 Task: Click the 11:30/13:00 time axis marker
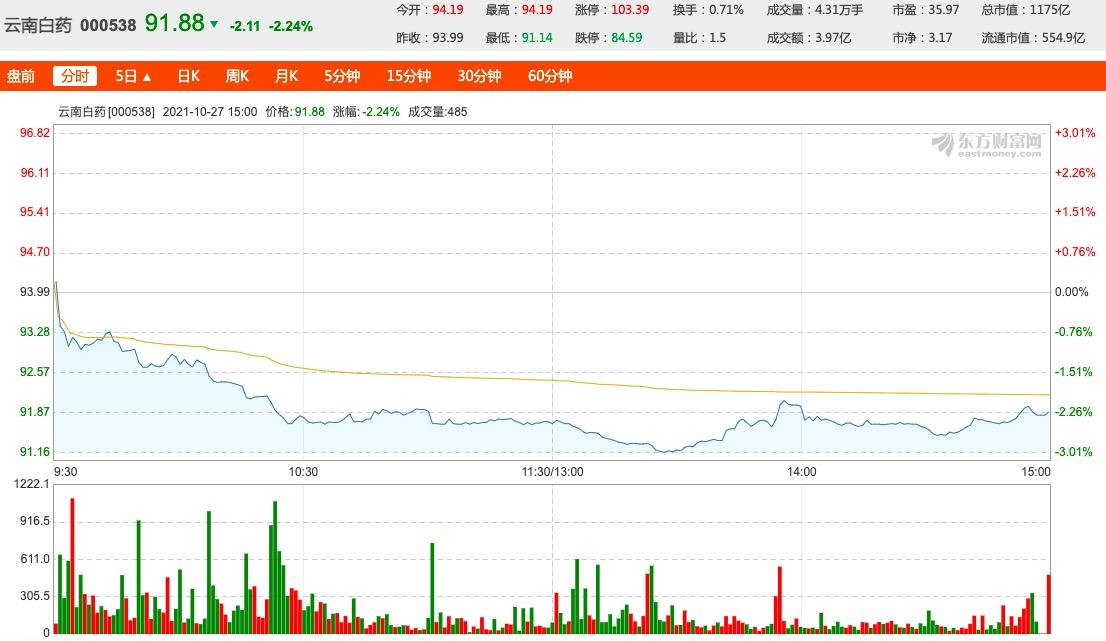point(552,472)
